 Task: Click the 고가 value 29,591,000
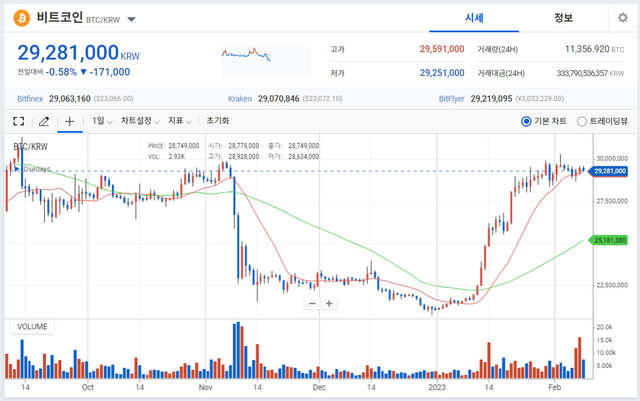tap(442, 49)
